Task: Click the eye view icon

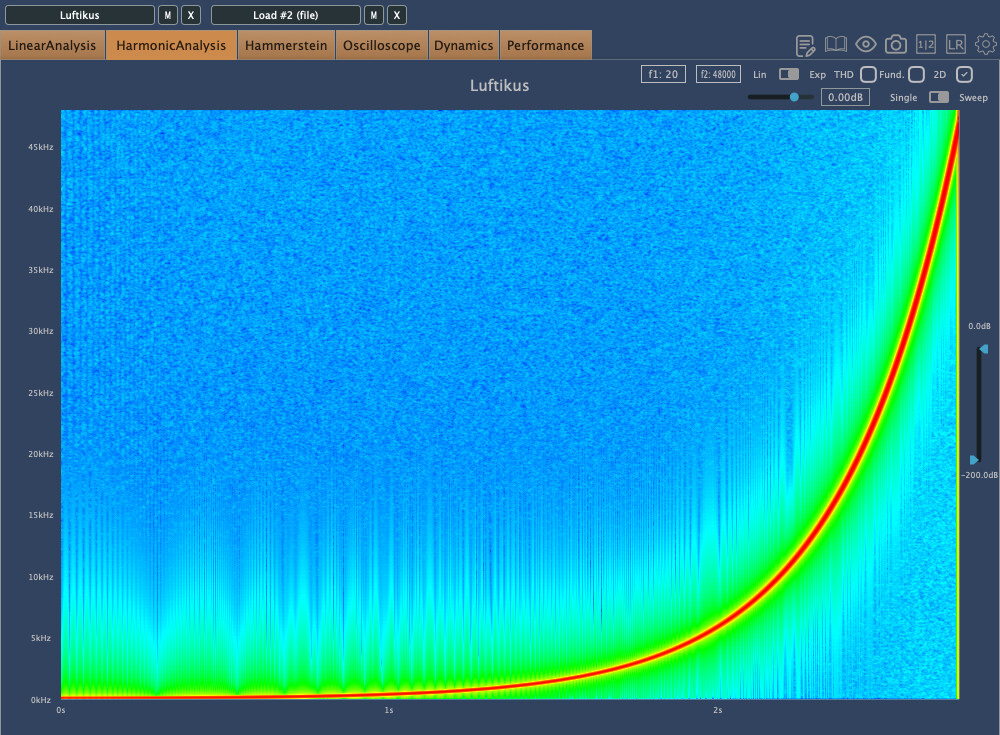Action: (866, 45)
